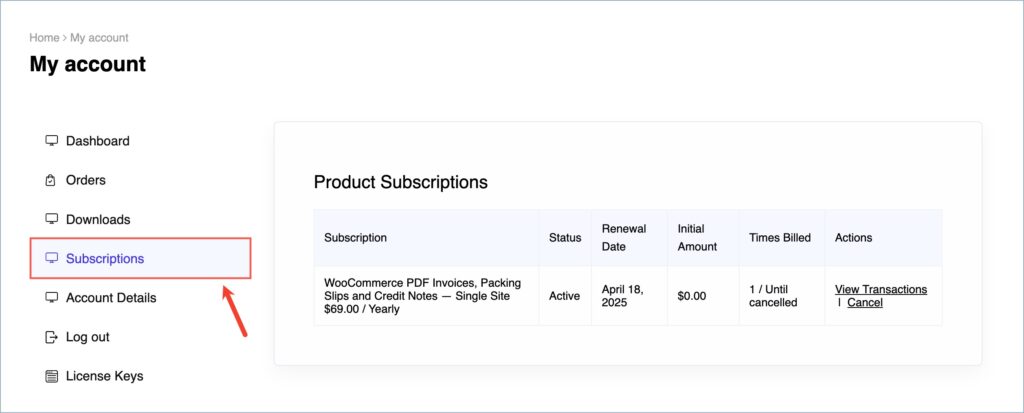Click the Downloads monitor icon

[x=51, y=219]
